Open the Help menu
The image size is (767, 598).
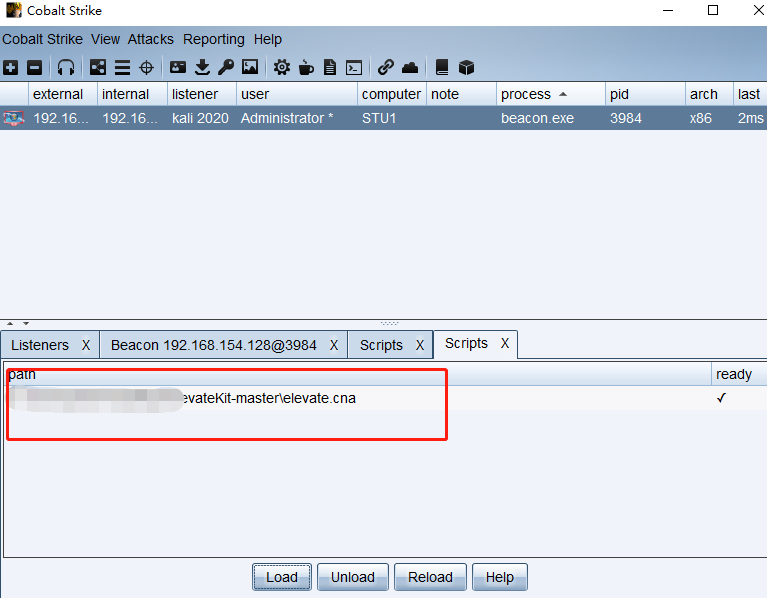pos(268,39)
